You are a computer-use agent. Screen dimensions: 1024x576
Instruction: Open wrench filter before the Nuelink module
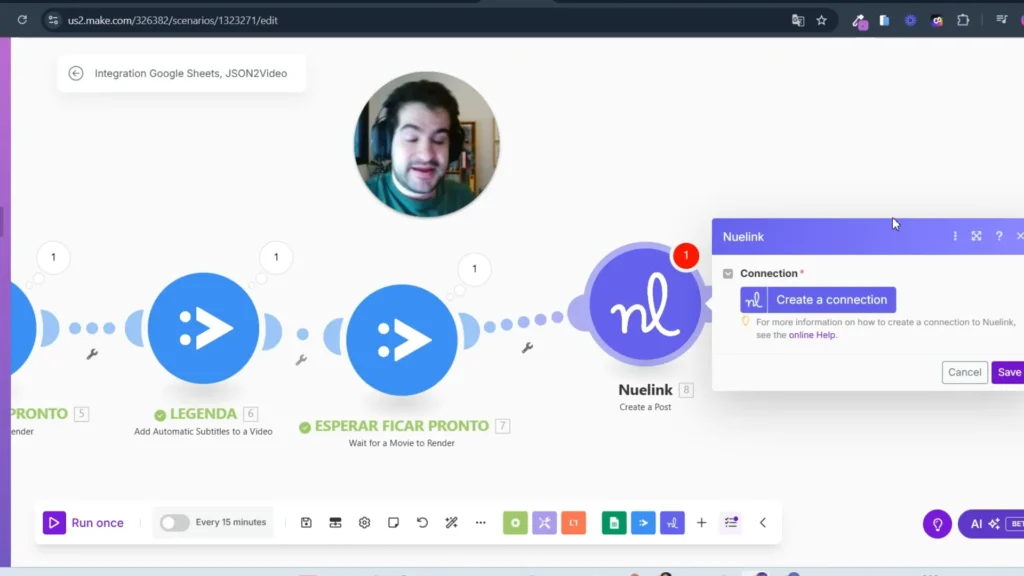pyautogui.click(x=528, y=347)
